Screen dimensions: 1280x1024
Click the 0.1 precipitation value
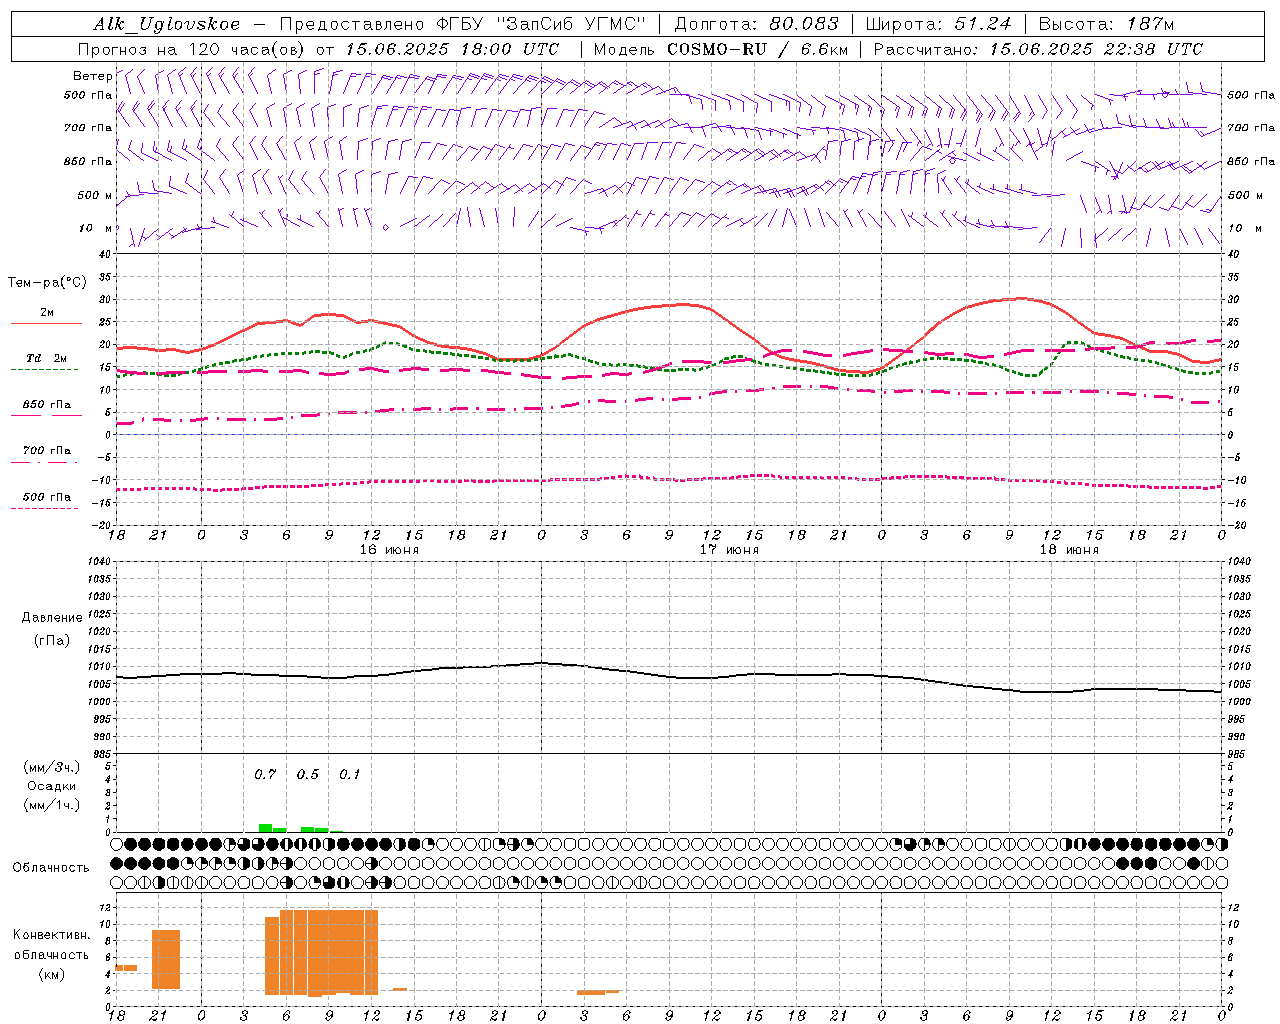tap(350, 774)
